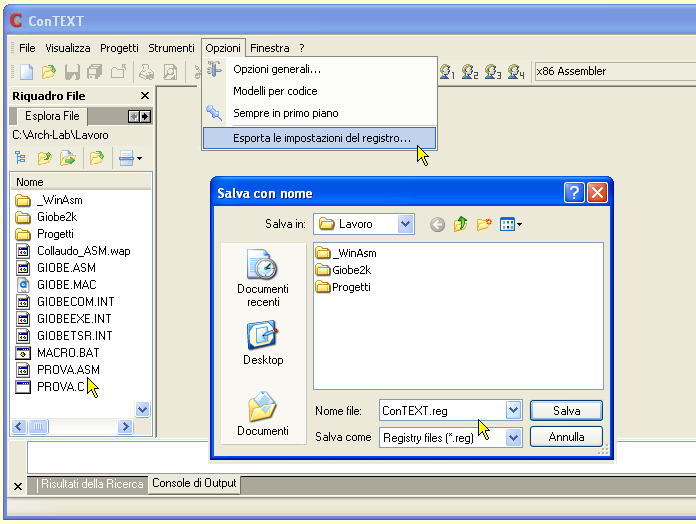Click second folder icon in file panel toolbar
The image size is (696, 524).
tap(44, 158)
